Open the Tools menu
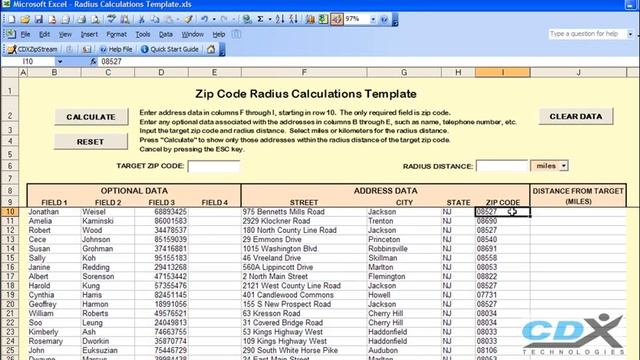The image size is (640, 360). [x=142, y=34]
